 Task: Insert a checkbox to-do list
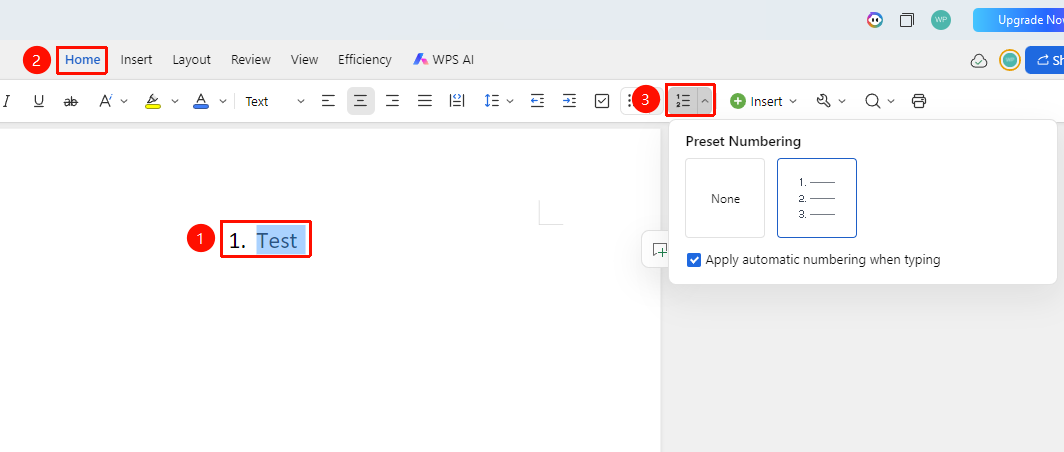tap(601, 101)
